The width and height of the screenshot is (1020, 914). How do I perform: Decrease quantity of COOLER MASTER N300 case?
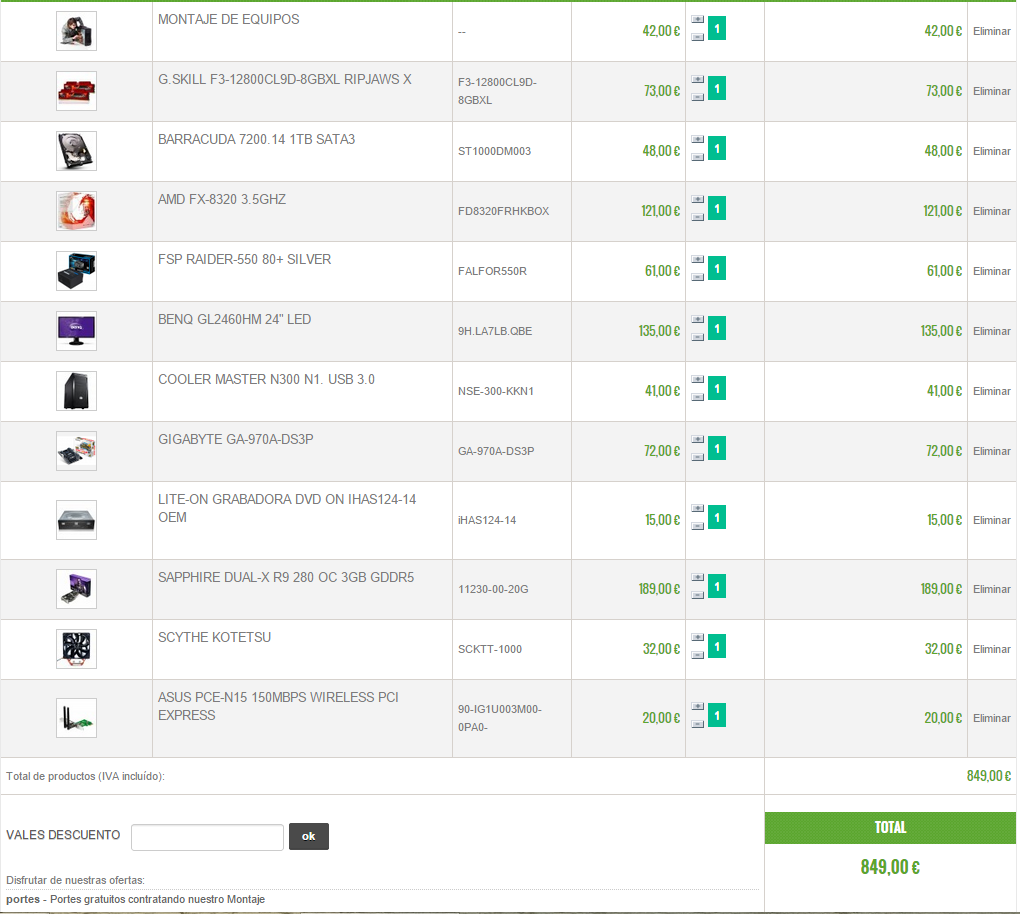697,396
